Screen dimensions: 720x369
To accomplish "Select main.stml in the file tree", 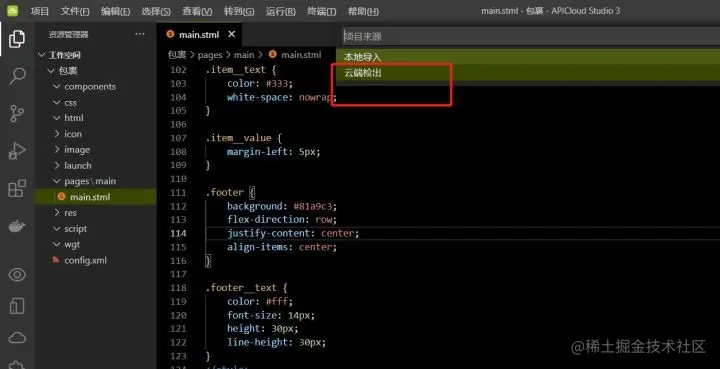I will tap(96, 197).
